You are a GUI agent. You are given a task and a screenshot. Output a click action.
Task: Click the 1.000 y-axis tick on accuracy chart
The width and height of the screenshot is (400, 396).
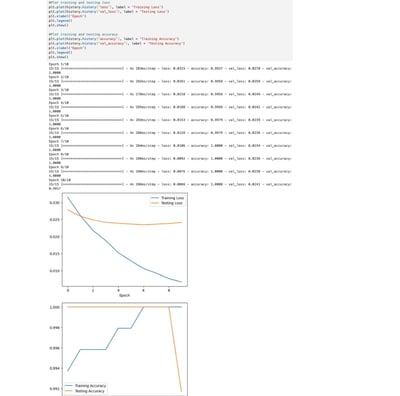[x=55, y=307]
